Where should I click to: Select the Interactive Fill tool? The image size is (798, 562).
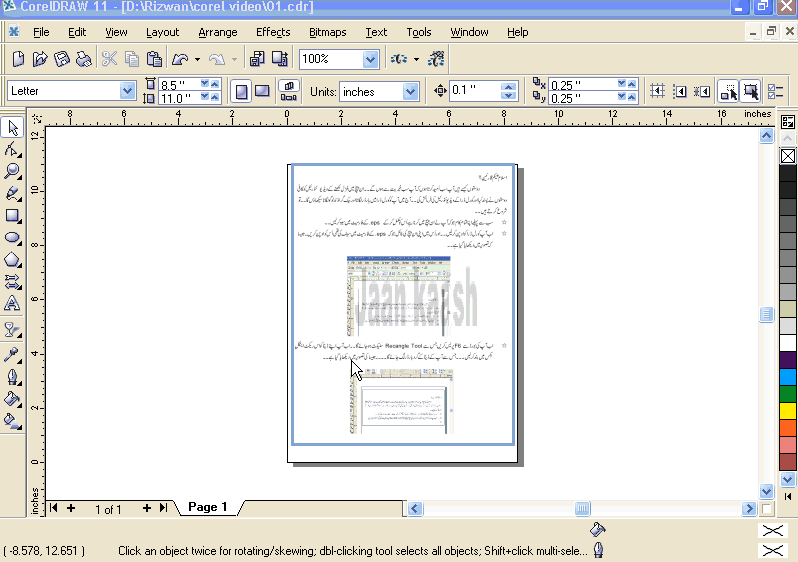click(x=12, y=420)
